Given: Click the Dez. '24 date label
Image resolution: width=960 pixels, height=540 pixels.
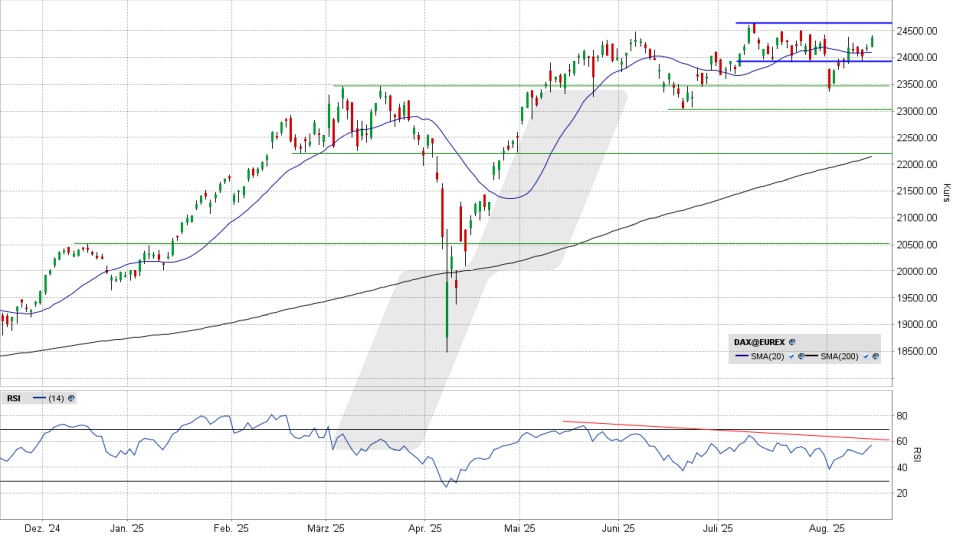Looking at the screenshot, I should [43, 528].
